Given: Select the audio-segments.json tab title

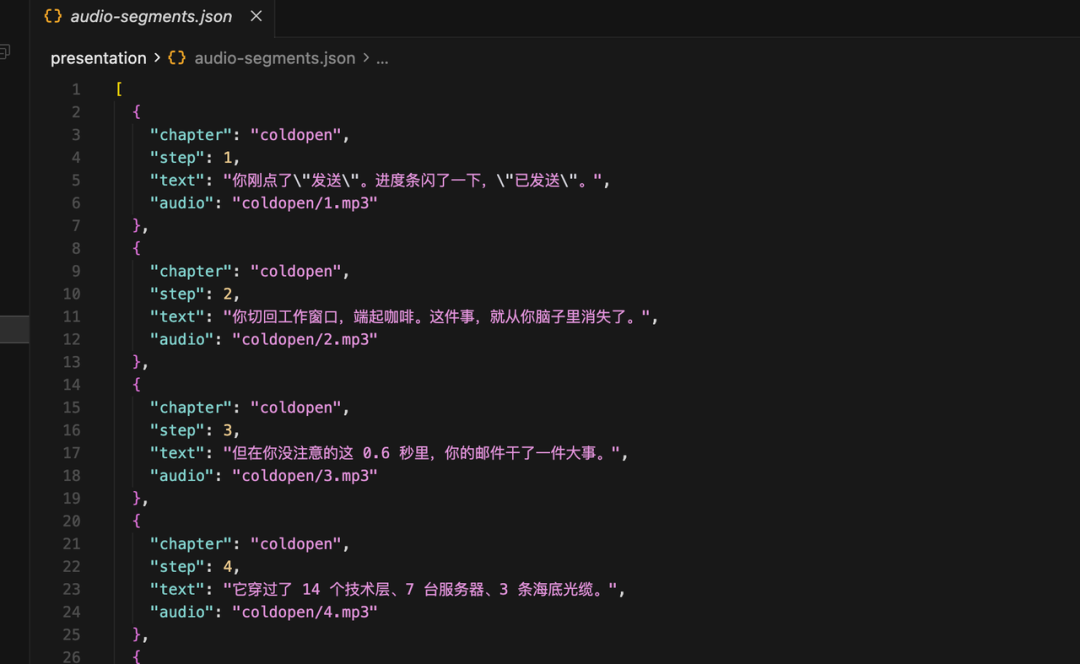Looking at the screenshot, I should [x=151, y=17].
